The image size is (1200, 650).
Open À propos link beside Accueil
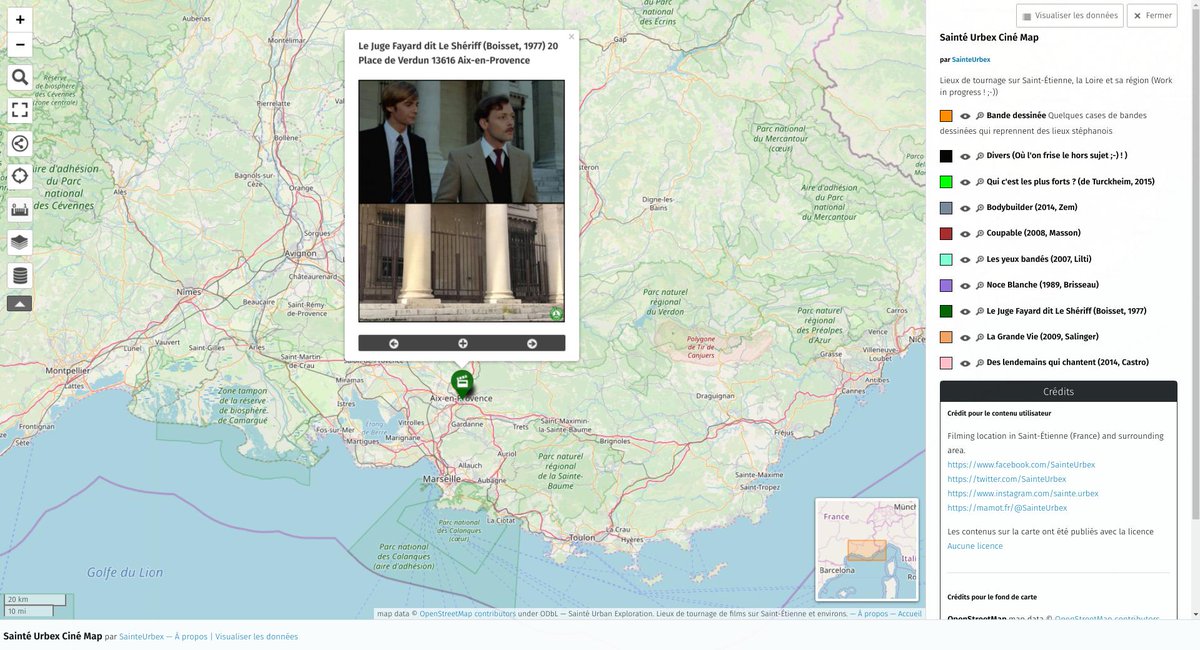872,614
